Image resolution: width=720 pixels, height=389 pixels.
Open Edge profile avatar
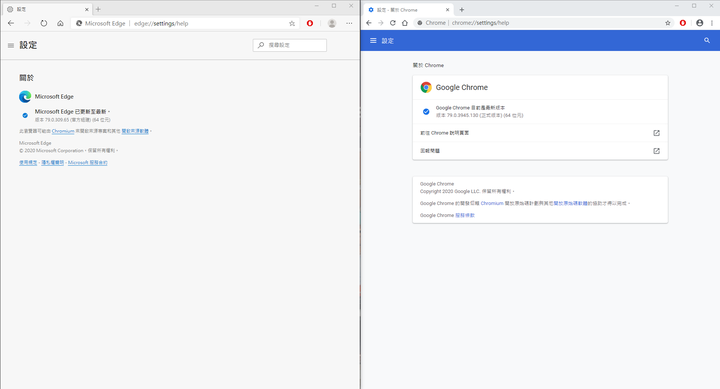coord(332,23)
